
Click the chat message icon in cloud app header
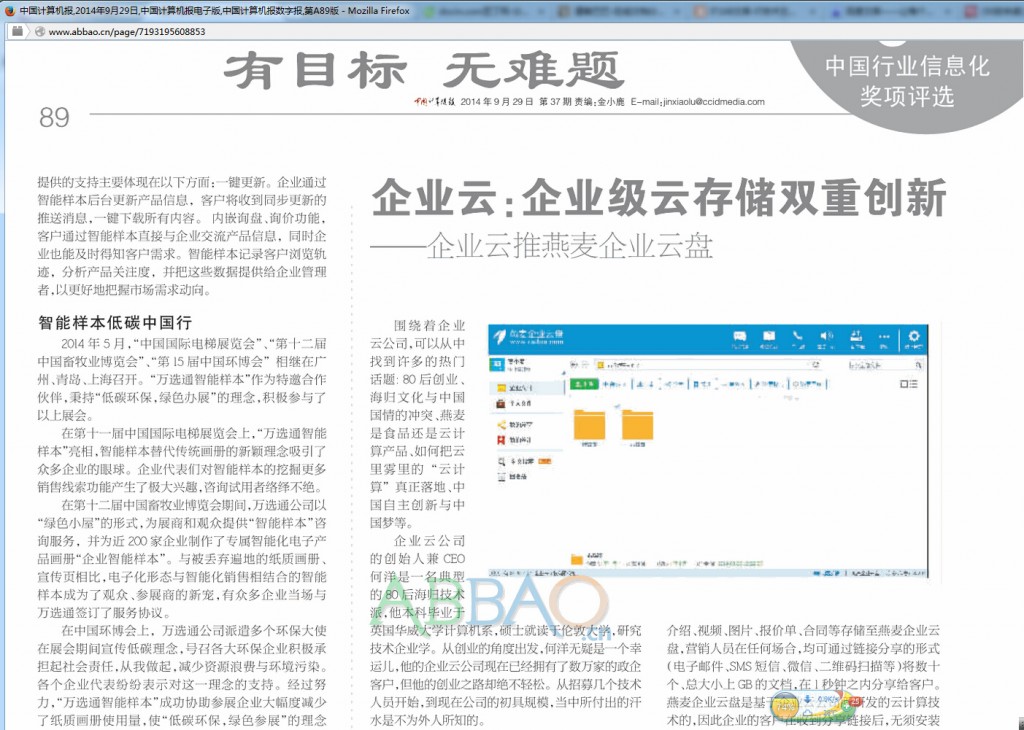pos(740,337)
